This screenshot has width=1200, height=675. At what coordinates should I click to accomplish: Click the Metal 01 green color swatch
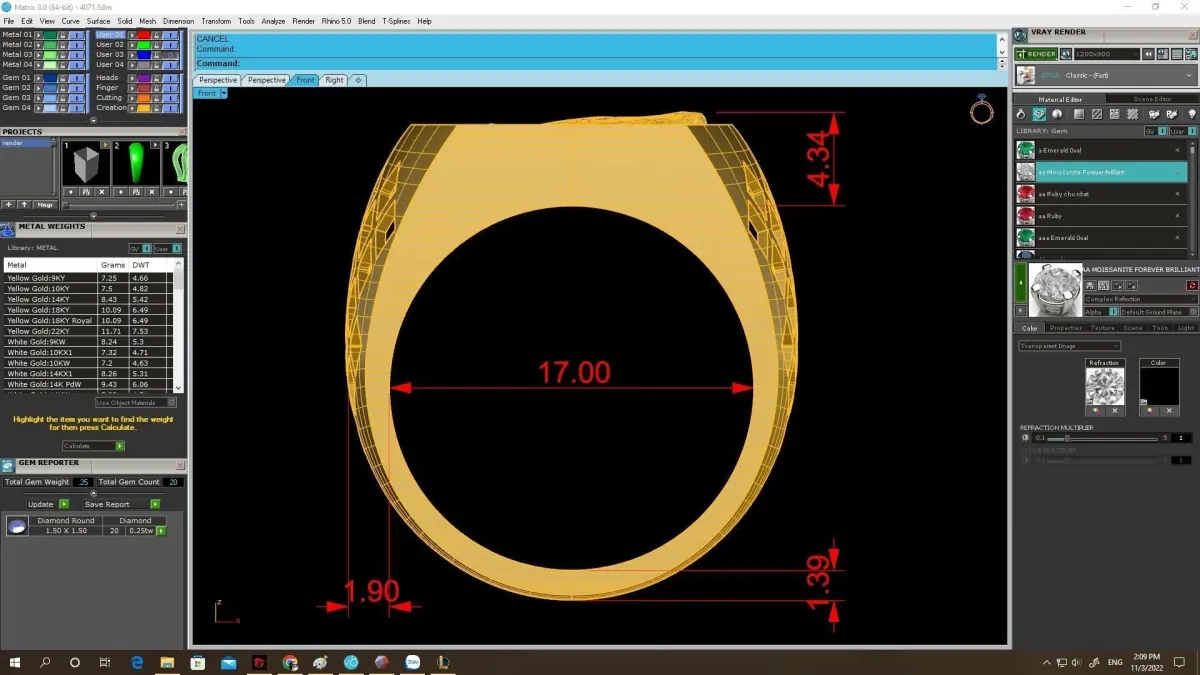[x=50, y=35]
